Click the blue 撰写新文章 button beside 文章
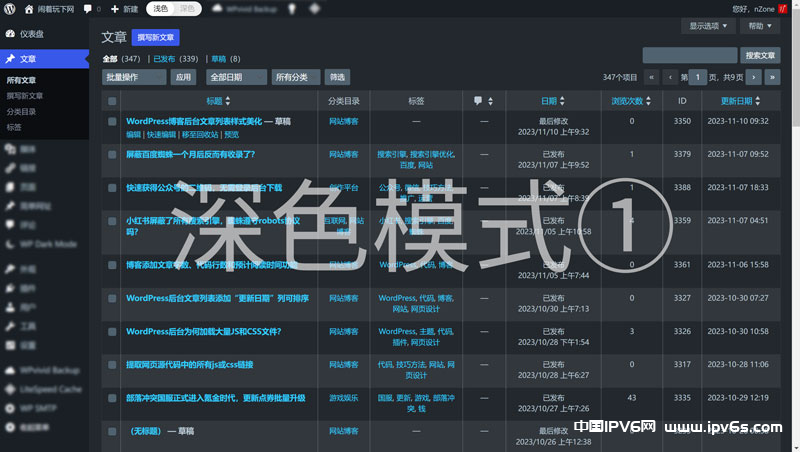Image resolution: width=800 pixels, height=452 pixels. pos(156,37)
